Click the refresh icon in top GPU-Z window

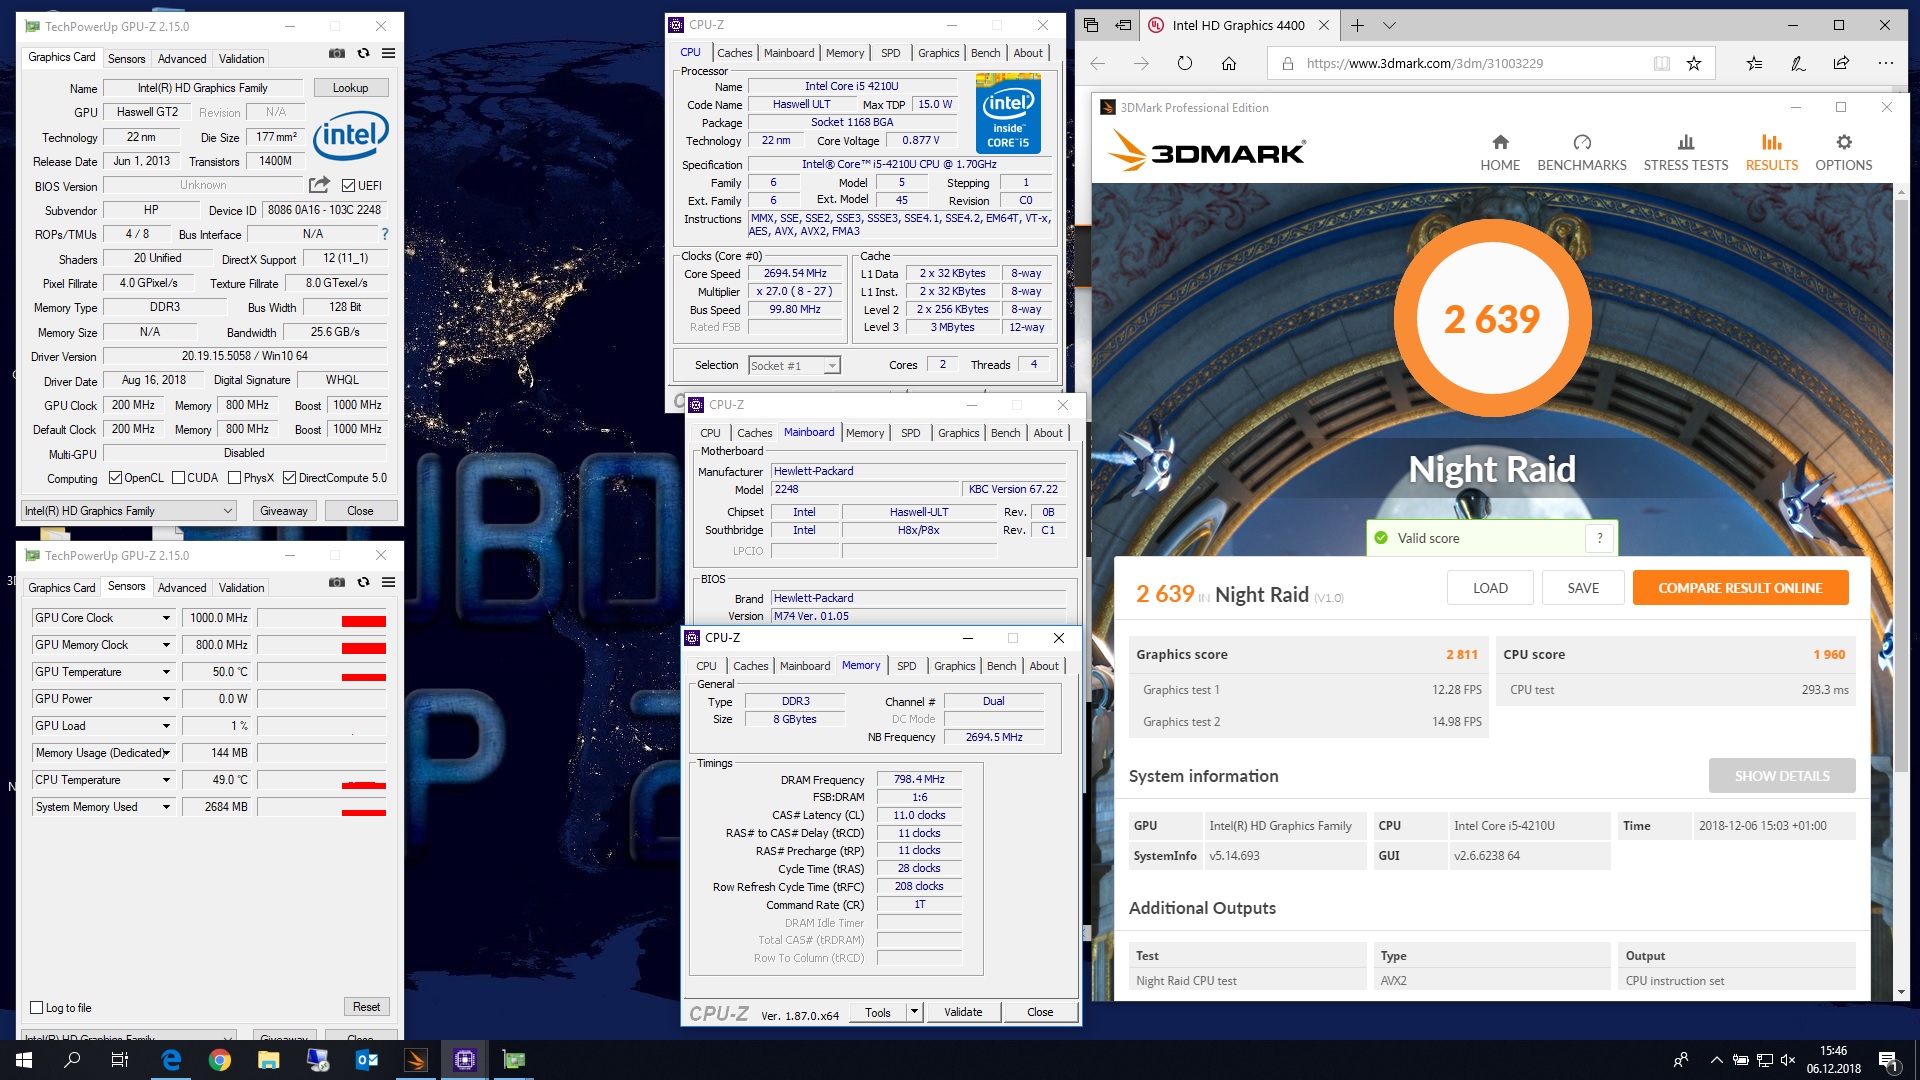click(364, 54)
